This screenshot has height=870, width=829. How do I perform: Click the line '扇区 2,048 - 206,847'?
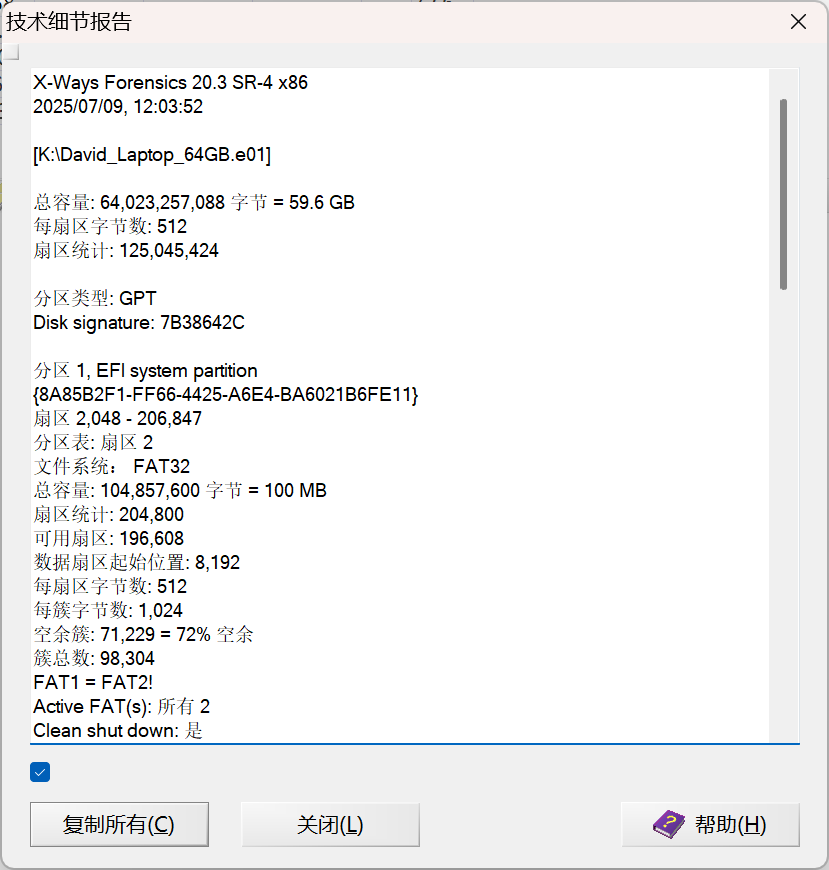click(x=118, y=418)
